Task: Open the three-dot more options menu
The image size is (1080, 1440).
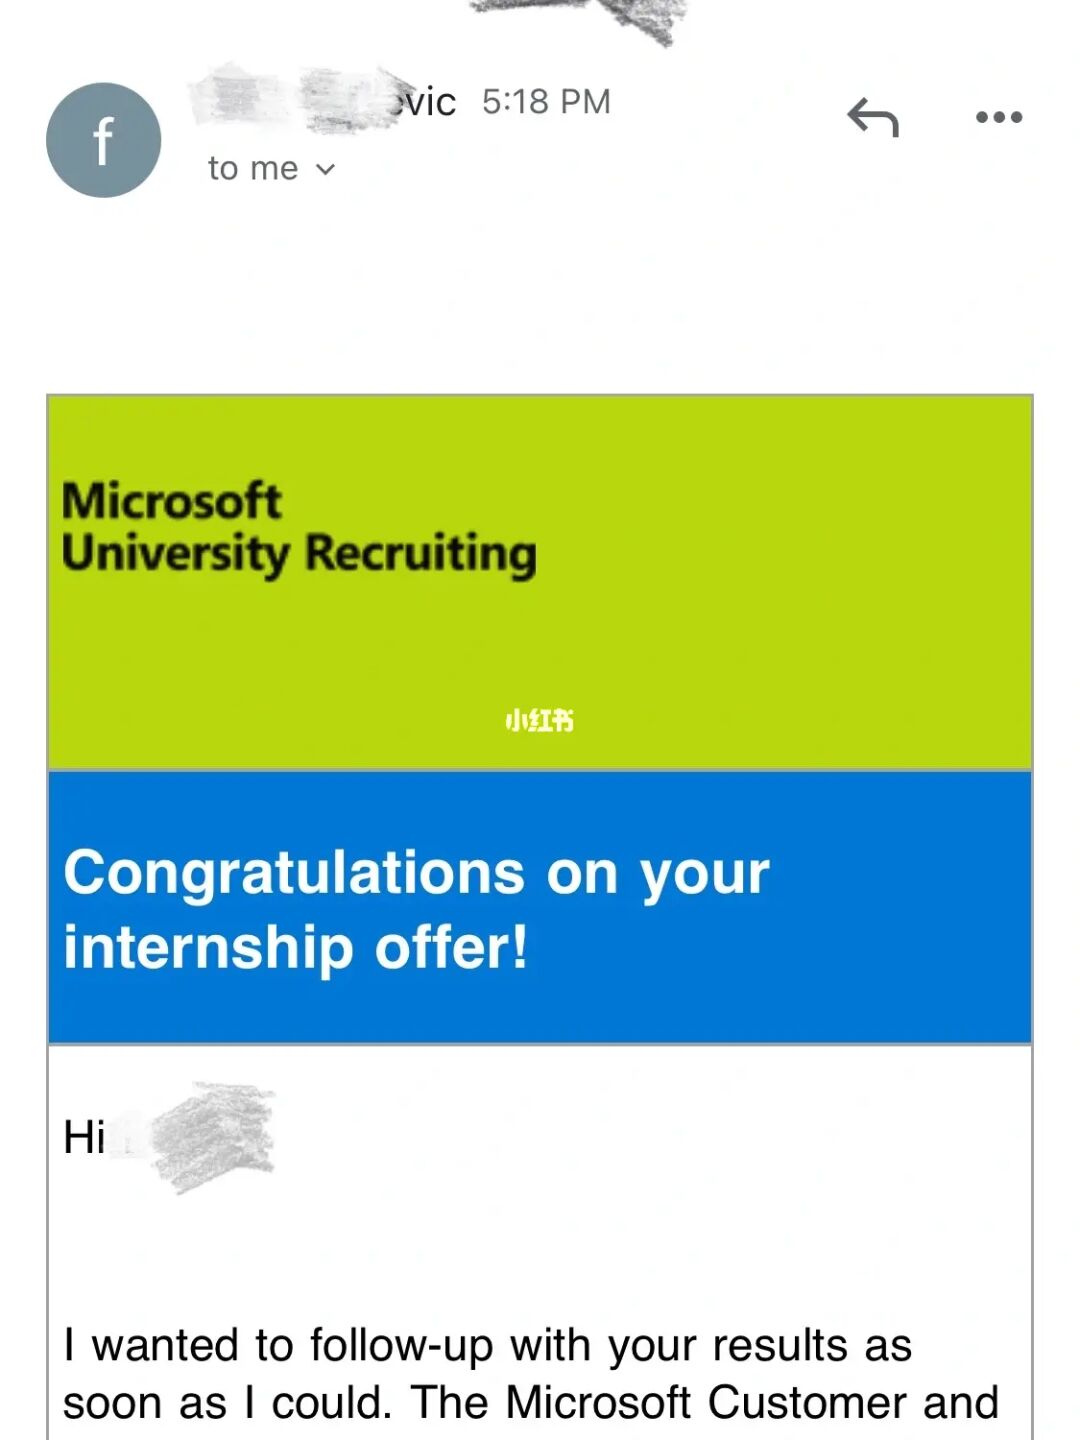Action: (998, 117)
